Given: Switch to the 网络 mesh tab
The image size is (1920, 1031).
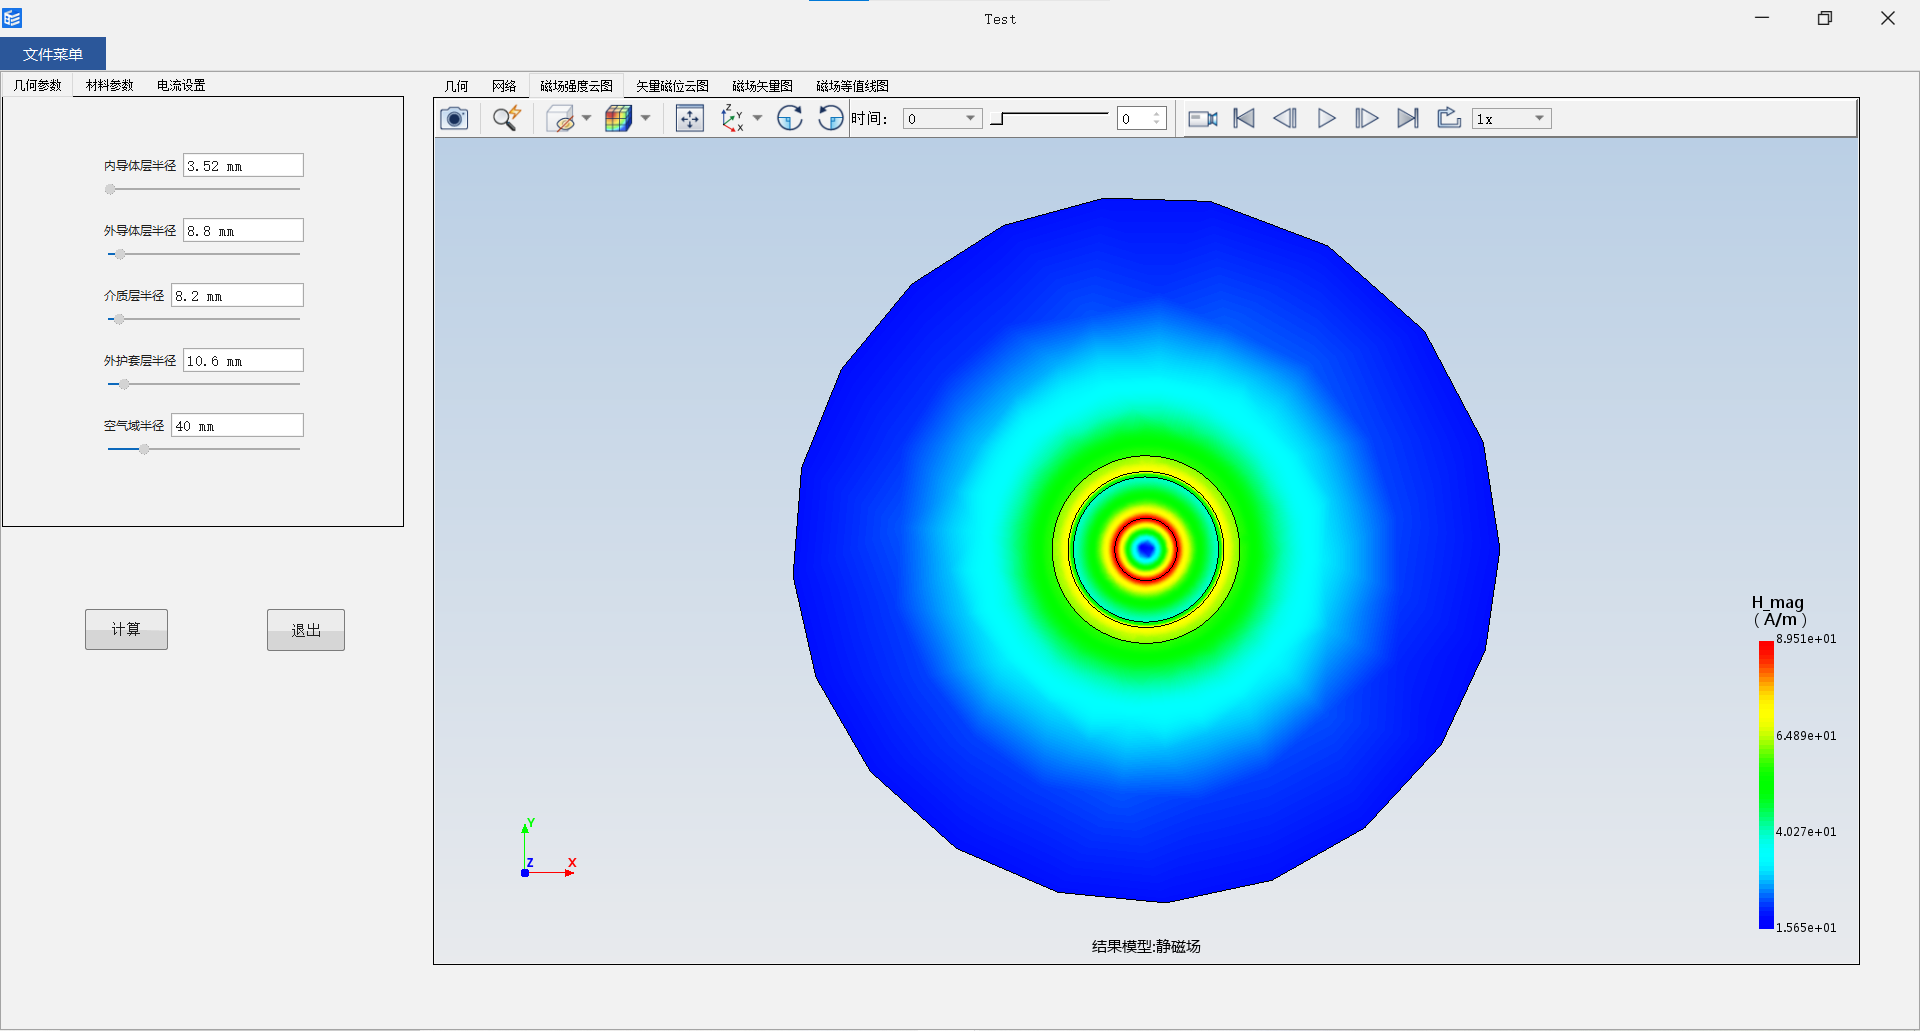Looking at the screenshot, I should click(x=504, y=86).
